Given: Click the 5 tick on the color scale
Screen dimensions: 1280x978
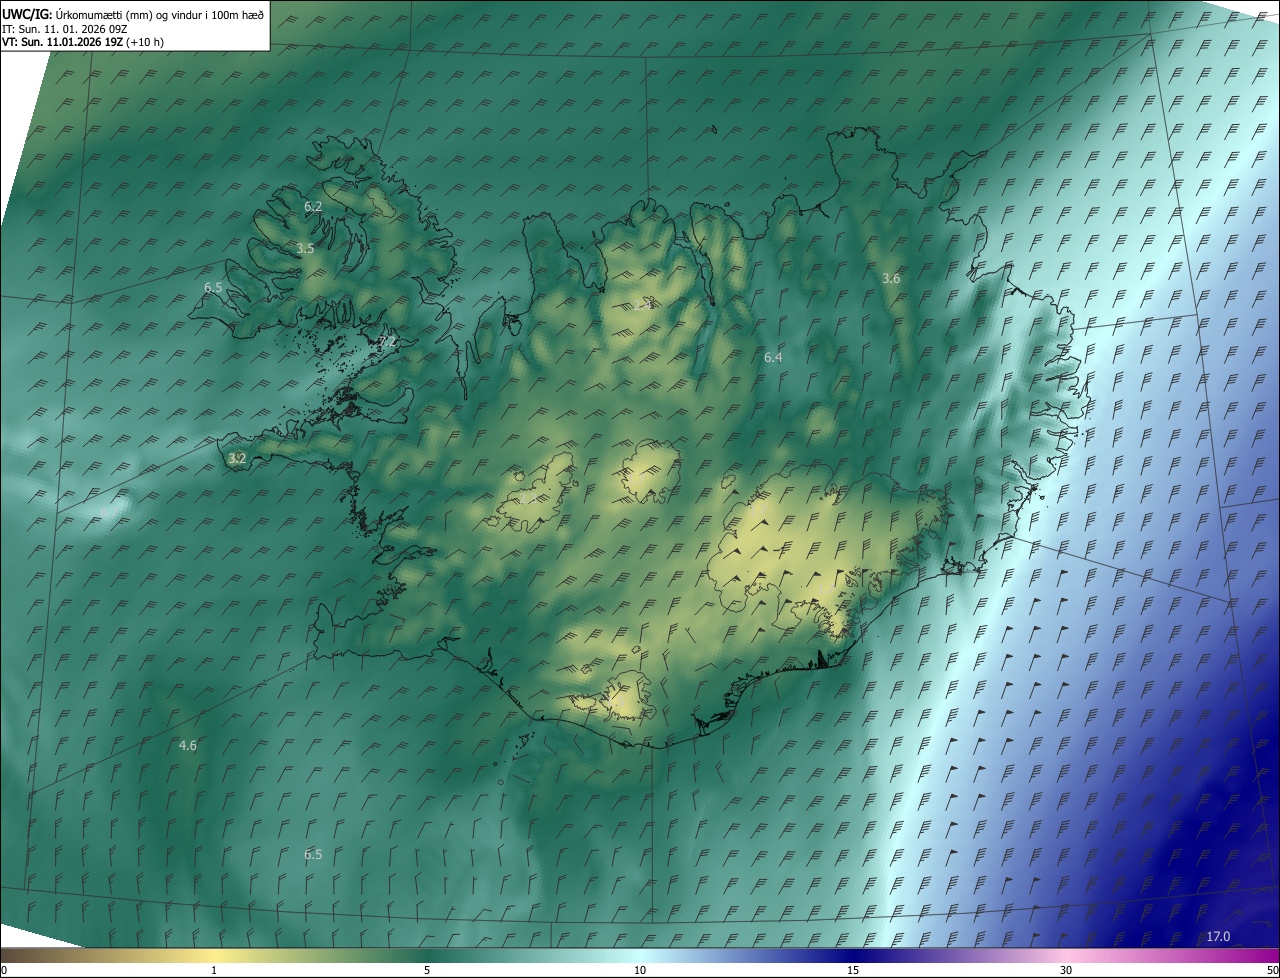Looking at the screenshot, I should tap(427, 970).
